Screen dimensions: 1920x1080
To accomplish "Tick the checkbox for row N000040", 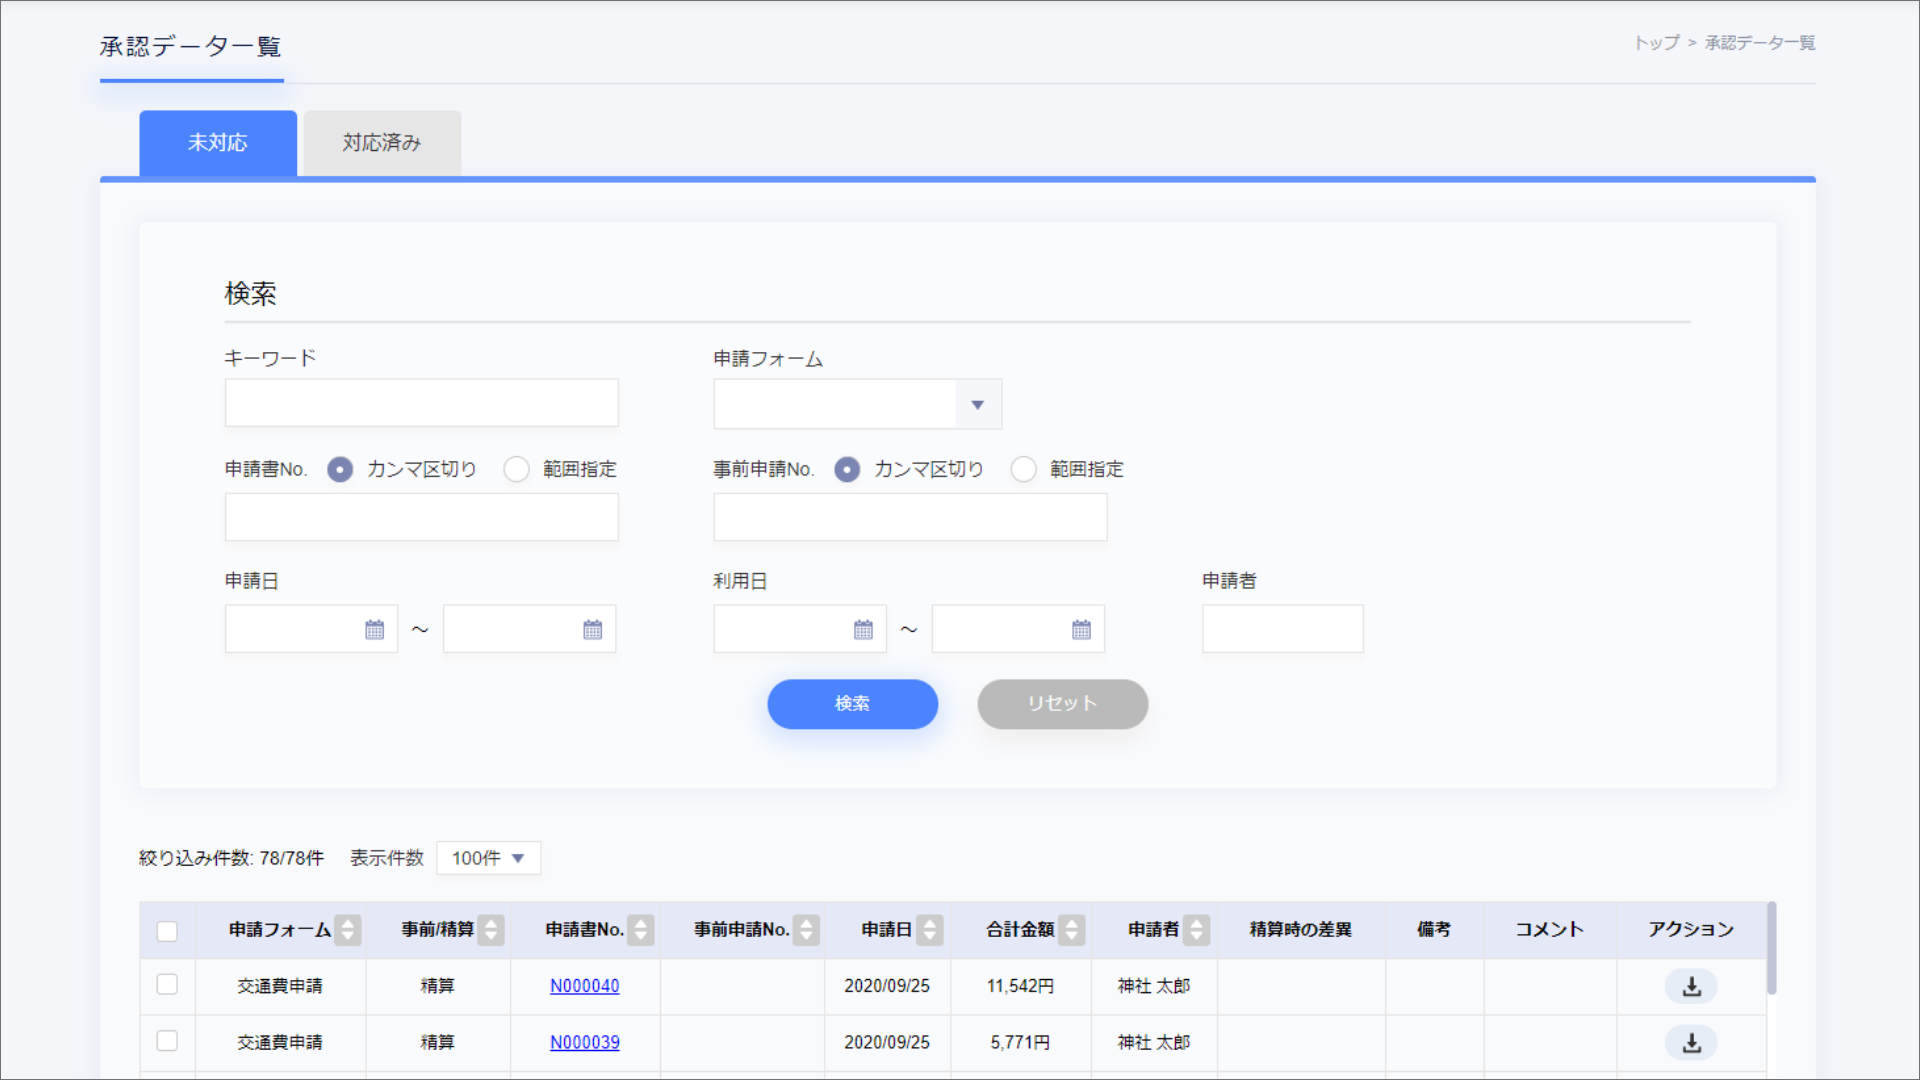I will (167, 985).
